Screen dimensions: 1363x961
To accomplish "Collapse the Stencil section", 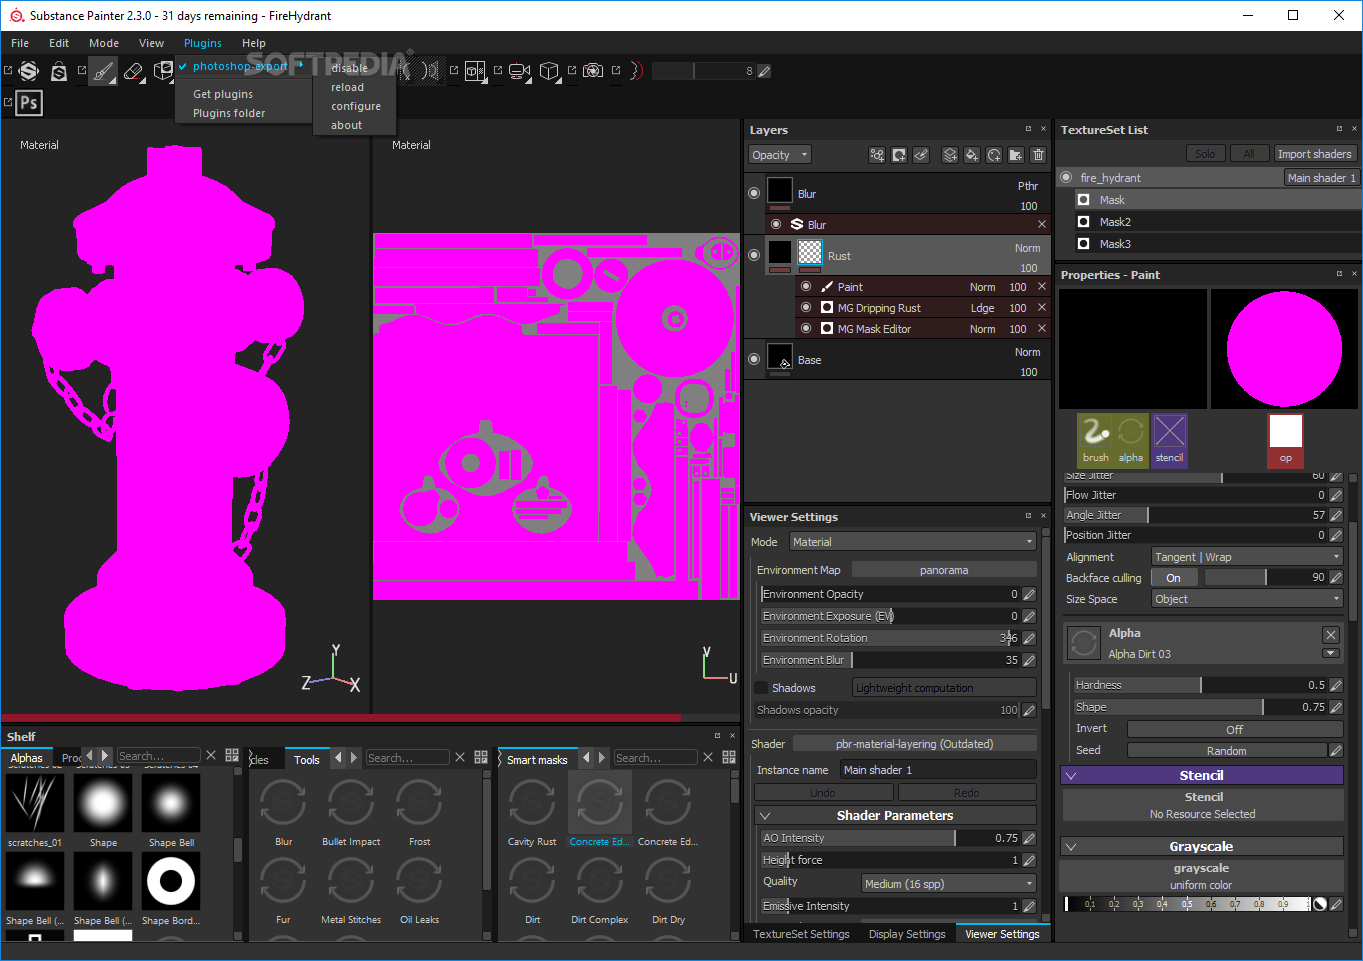I will click(x=1071, y=776).
